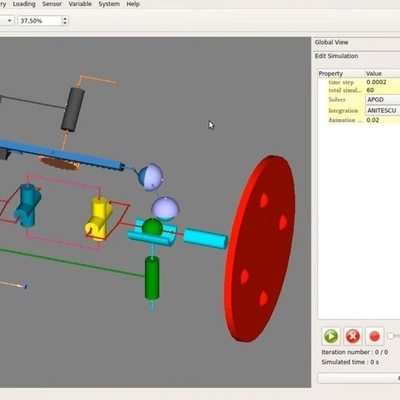This screenshot has width=400, height=400.
Task: Edit total simulation value 60
Action: coord(383,90)
